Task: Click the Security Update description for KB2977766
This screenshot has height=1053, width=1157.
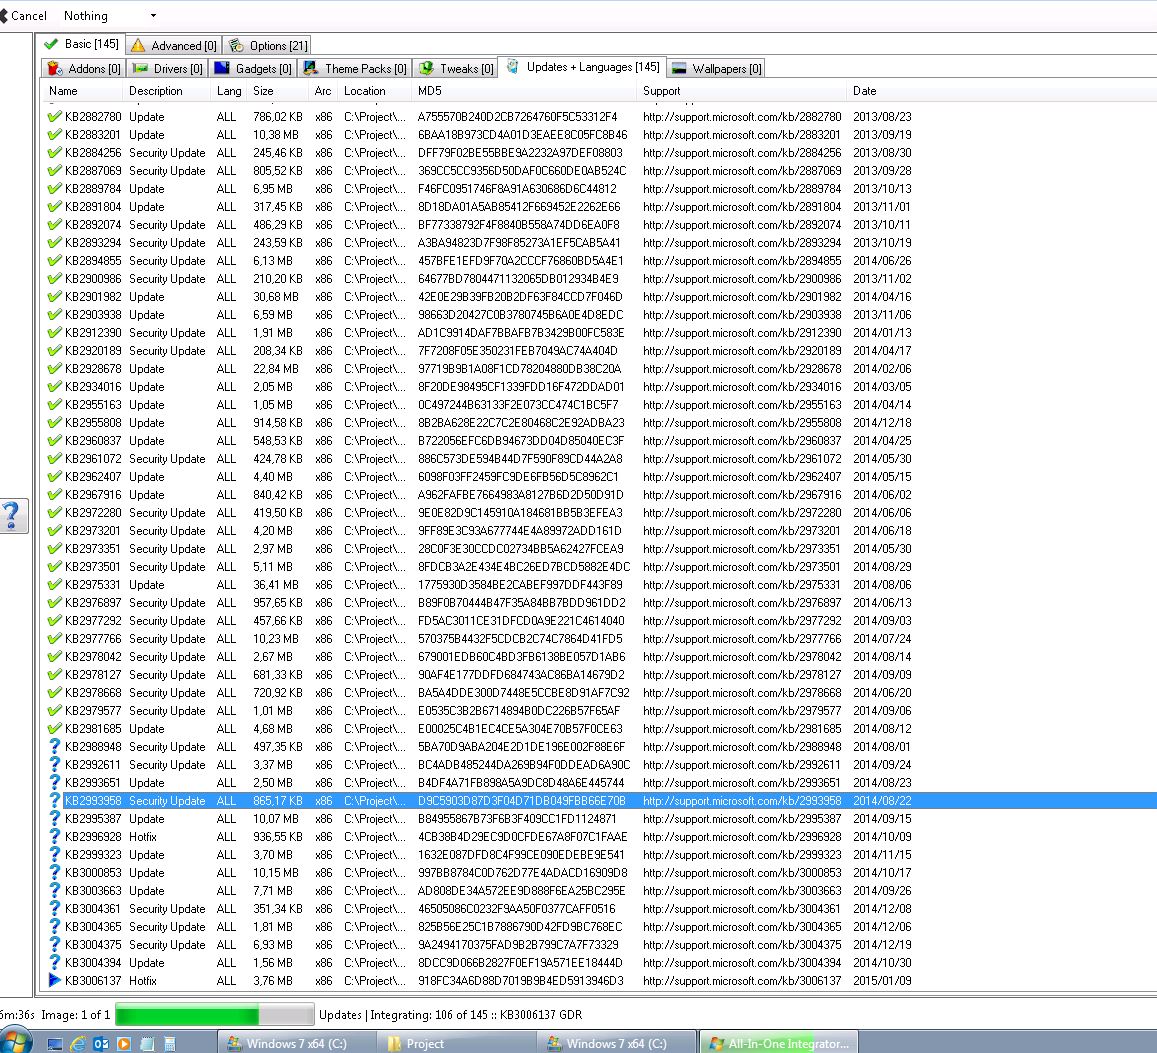Action: coord(167,639)
